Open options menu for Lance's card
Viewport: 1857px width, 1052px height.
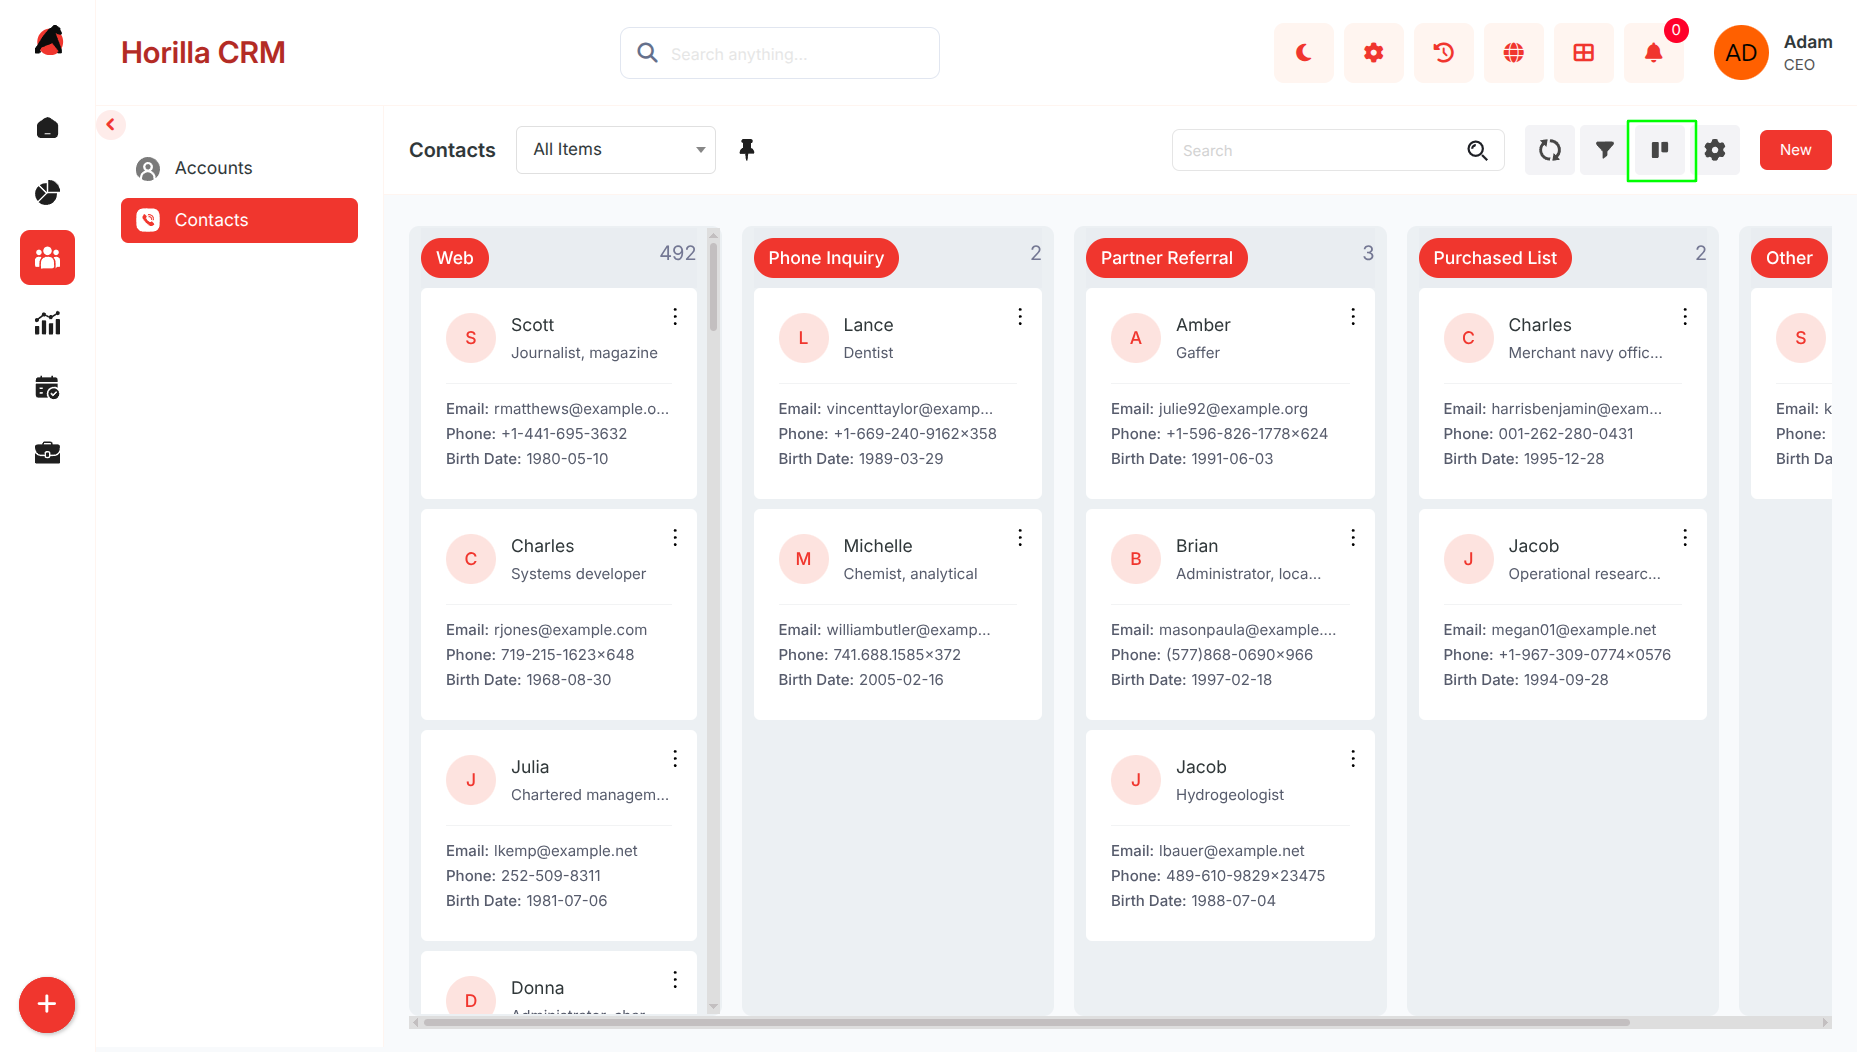pos(1020,316)
